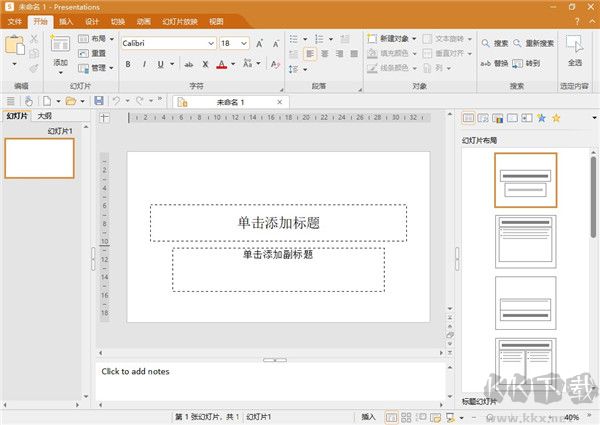Image resolution: width=600 pixels, height=425 pixels.
Task: Switch to the 切换 transition ribbon tab
Action: click(118, 21)
